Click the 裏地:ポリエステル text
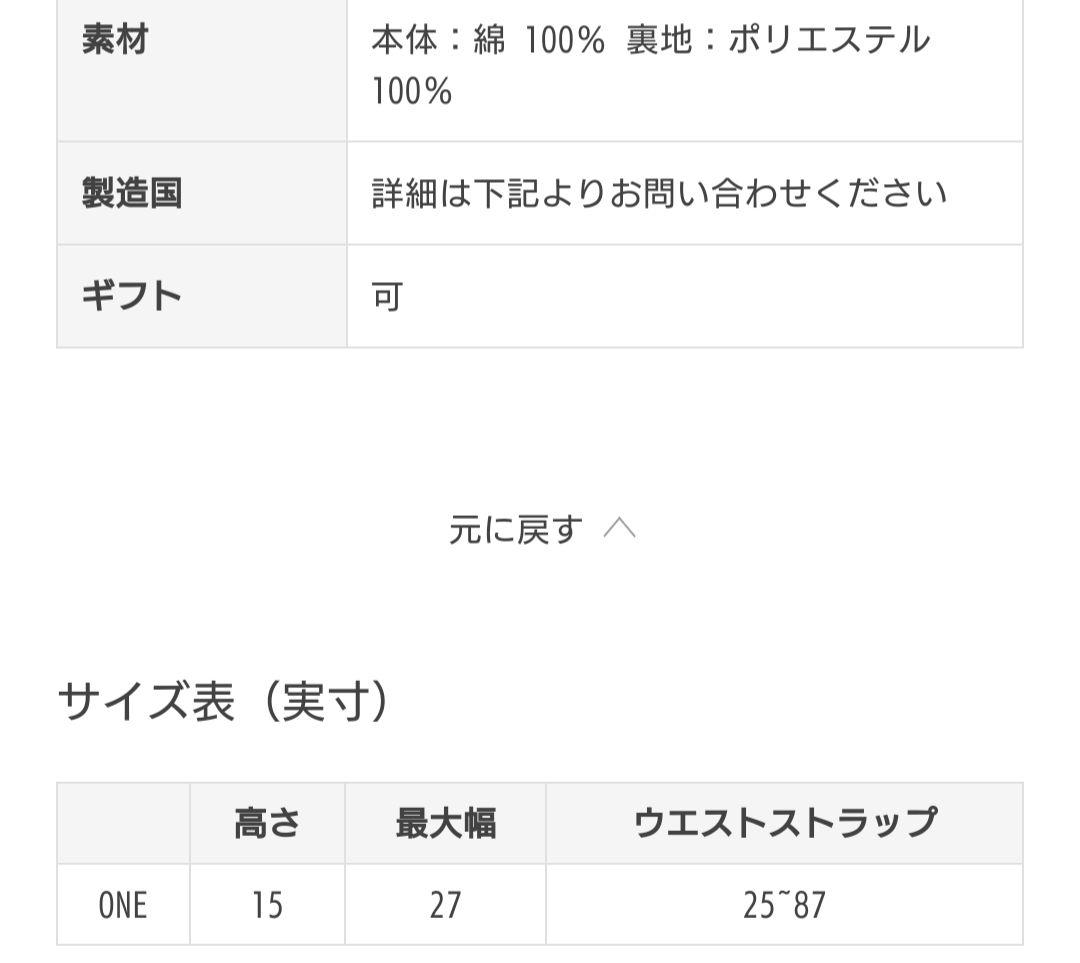The image size is (1080, 963). 778,41
